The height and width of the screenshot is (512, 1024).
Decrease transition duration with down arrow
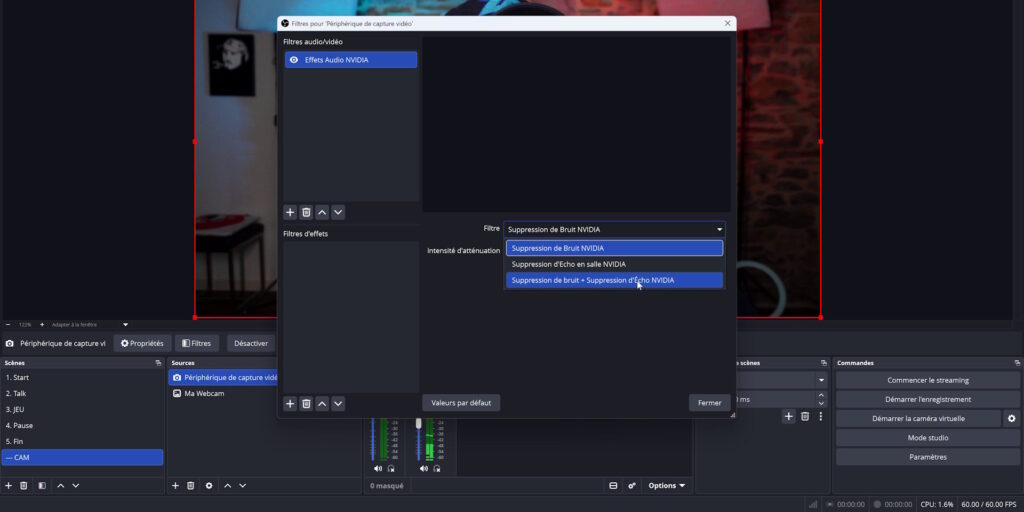click(822, 403)
